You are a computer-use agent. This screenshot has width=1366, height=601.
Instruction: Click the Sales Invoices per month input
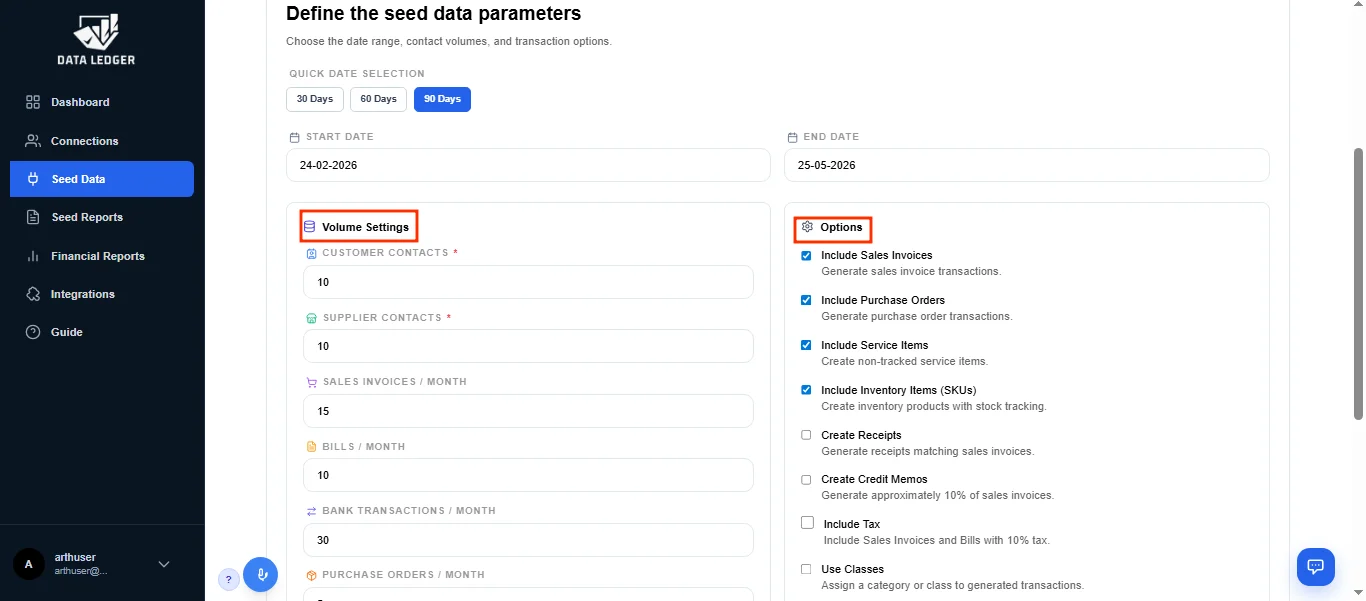pyautogui.click(x=528, y=411)
